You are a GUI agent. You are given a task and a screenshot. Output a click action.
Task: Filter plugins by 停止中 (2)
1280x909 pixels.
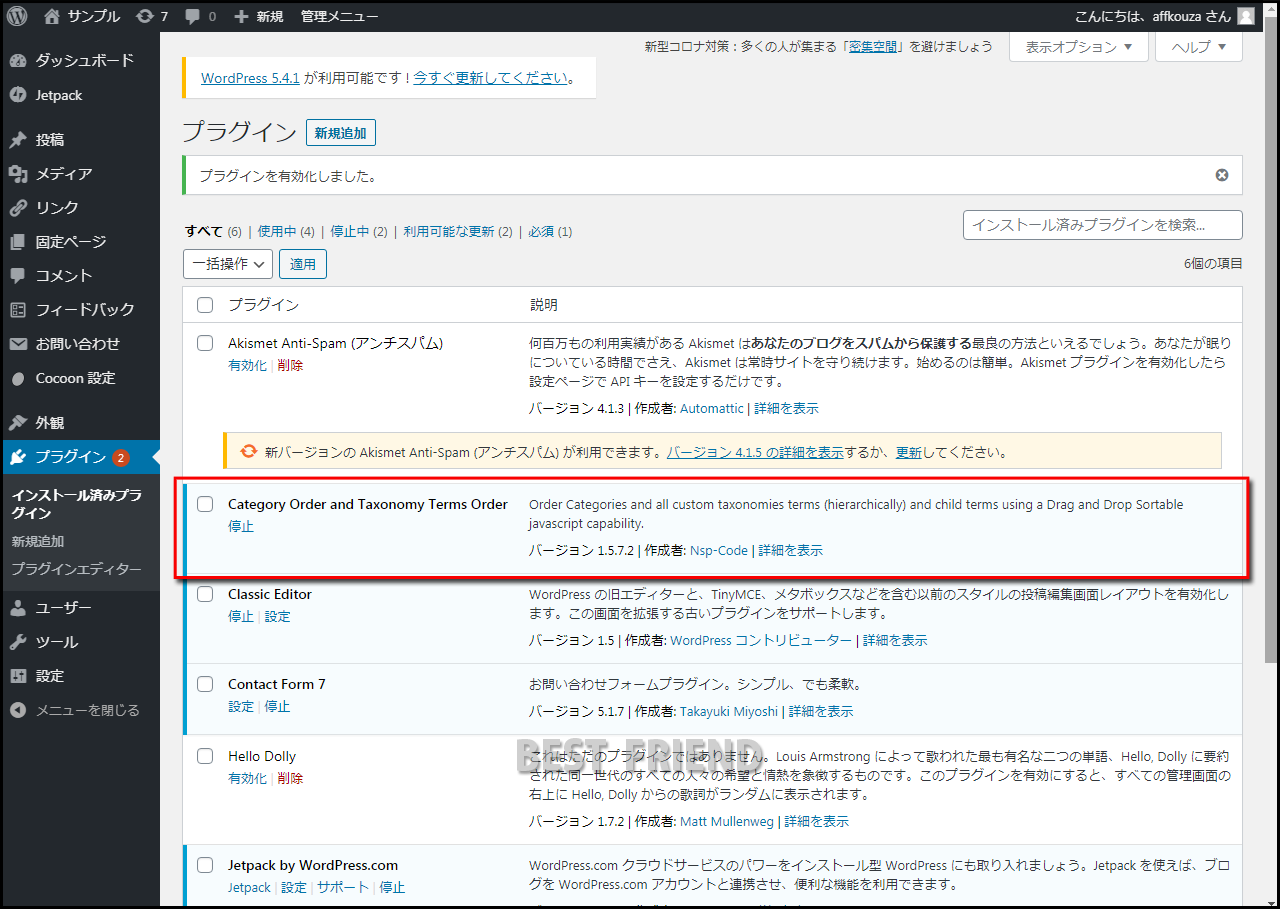pos(359,231)
